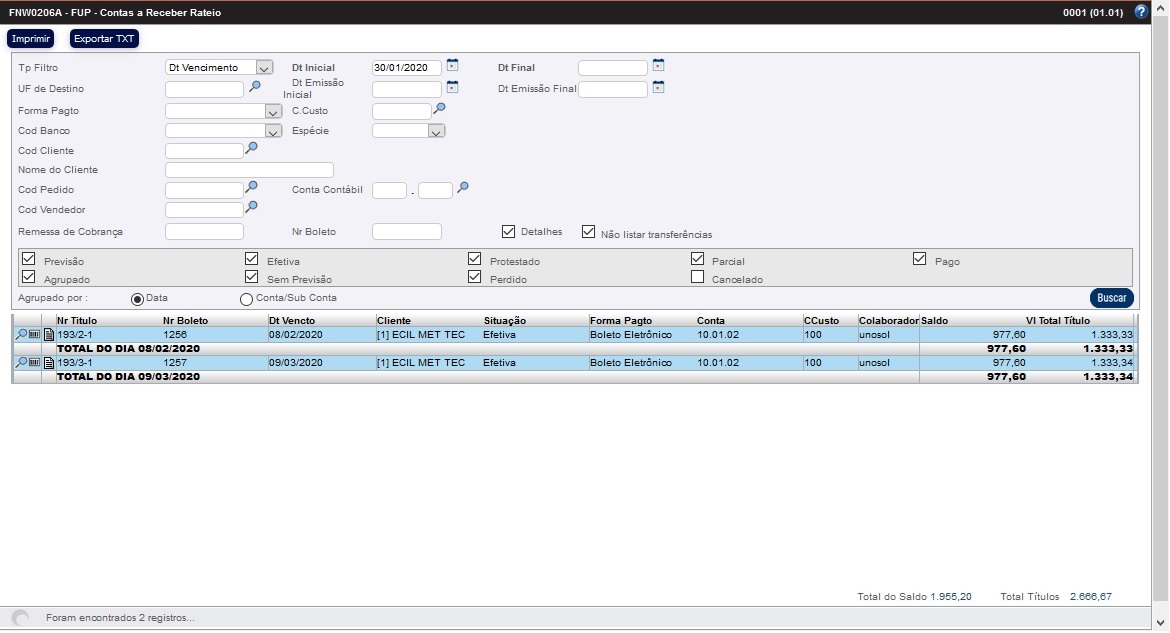1170x633 pixels.
Task: Open the Dt Inicial calendar picker
Action: point(452,66)
